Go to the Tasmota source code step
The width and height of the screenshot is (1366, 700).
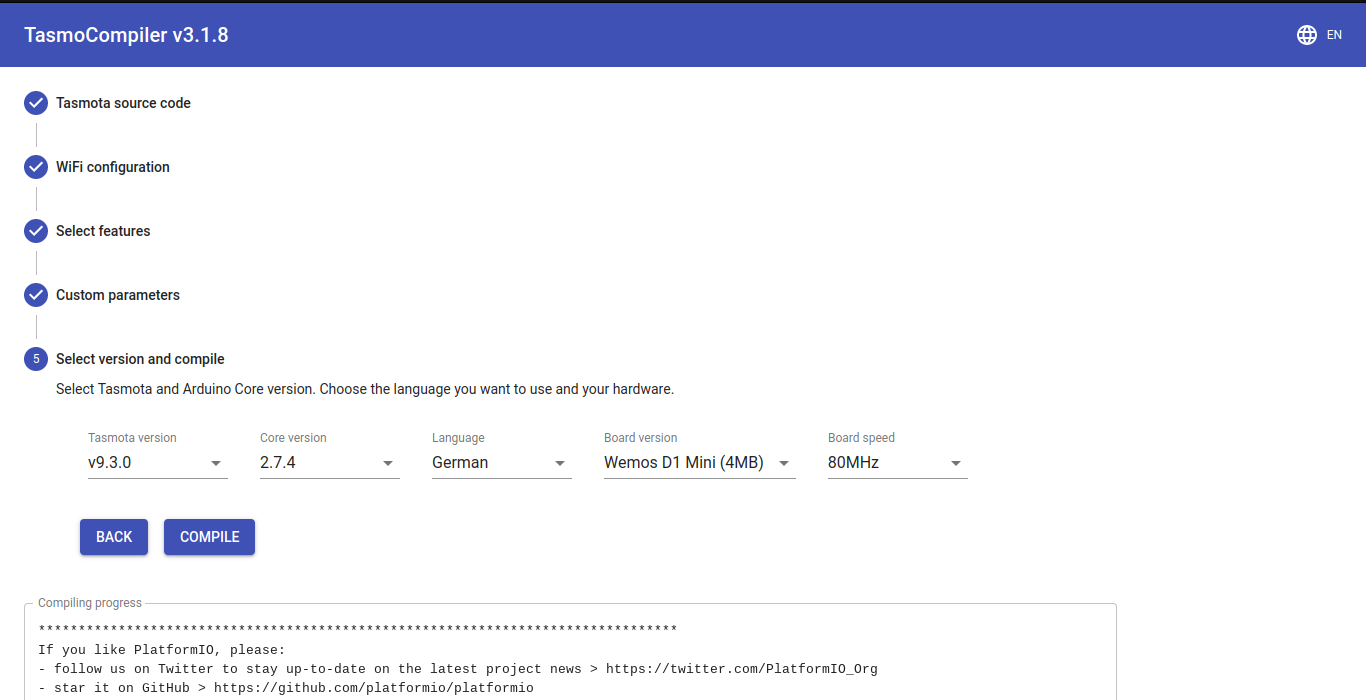pos(123,103)
